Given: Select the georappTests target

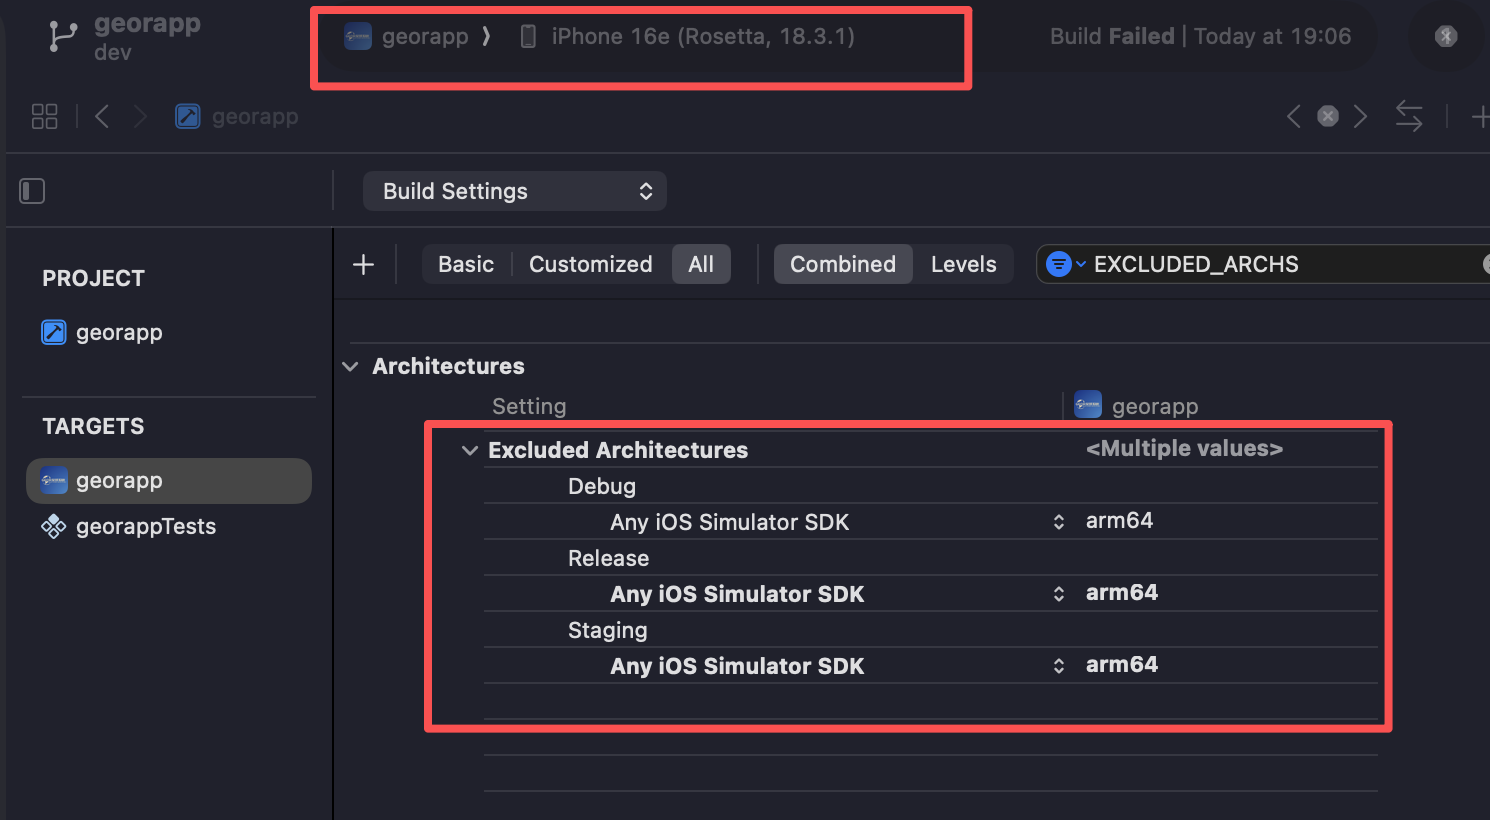Looking at the screenshot, I should pyautogui.click(x=145, y=527).
